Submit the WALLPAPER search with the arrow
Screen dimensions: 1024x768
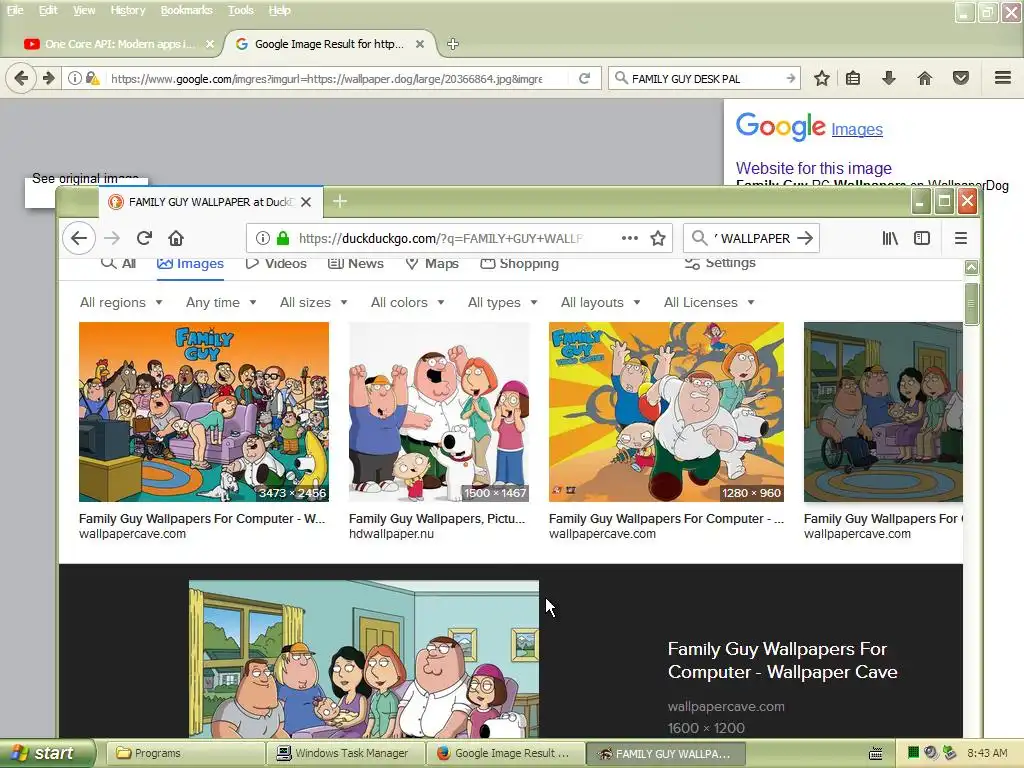pyautogui.click(x=805, y=238)
